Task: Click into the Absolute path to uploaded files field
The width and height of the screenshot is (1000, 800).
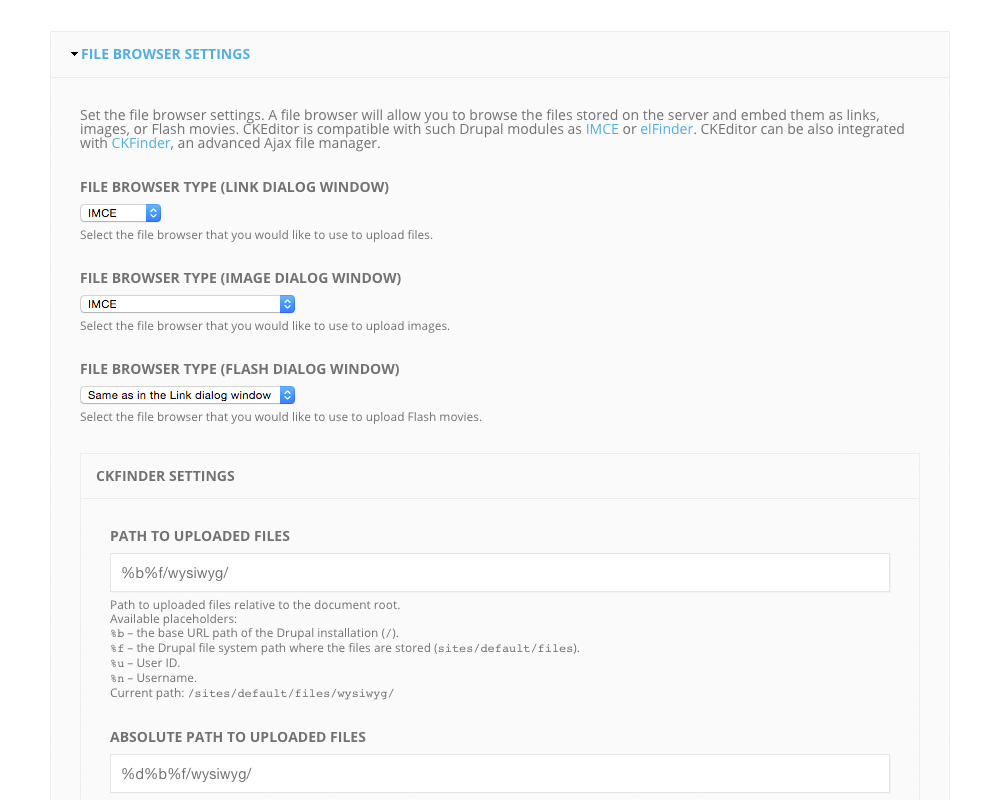Action: 500,774
